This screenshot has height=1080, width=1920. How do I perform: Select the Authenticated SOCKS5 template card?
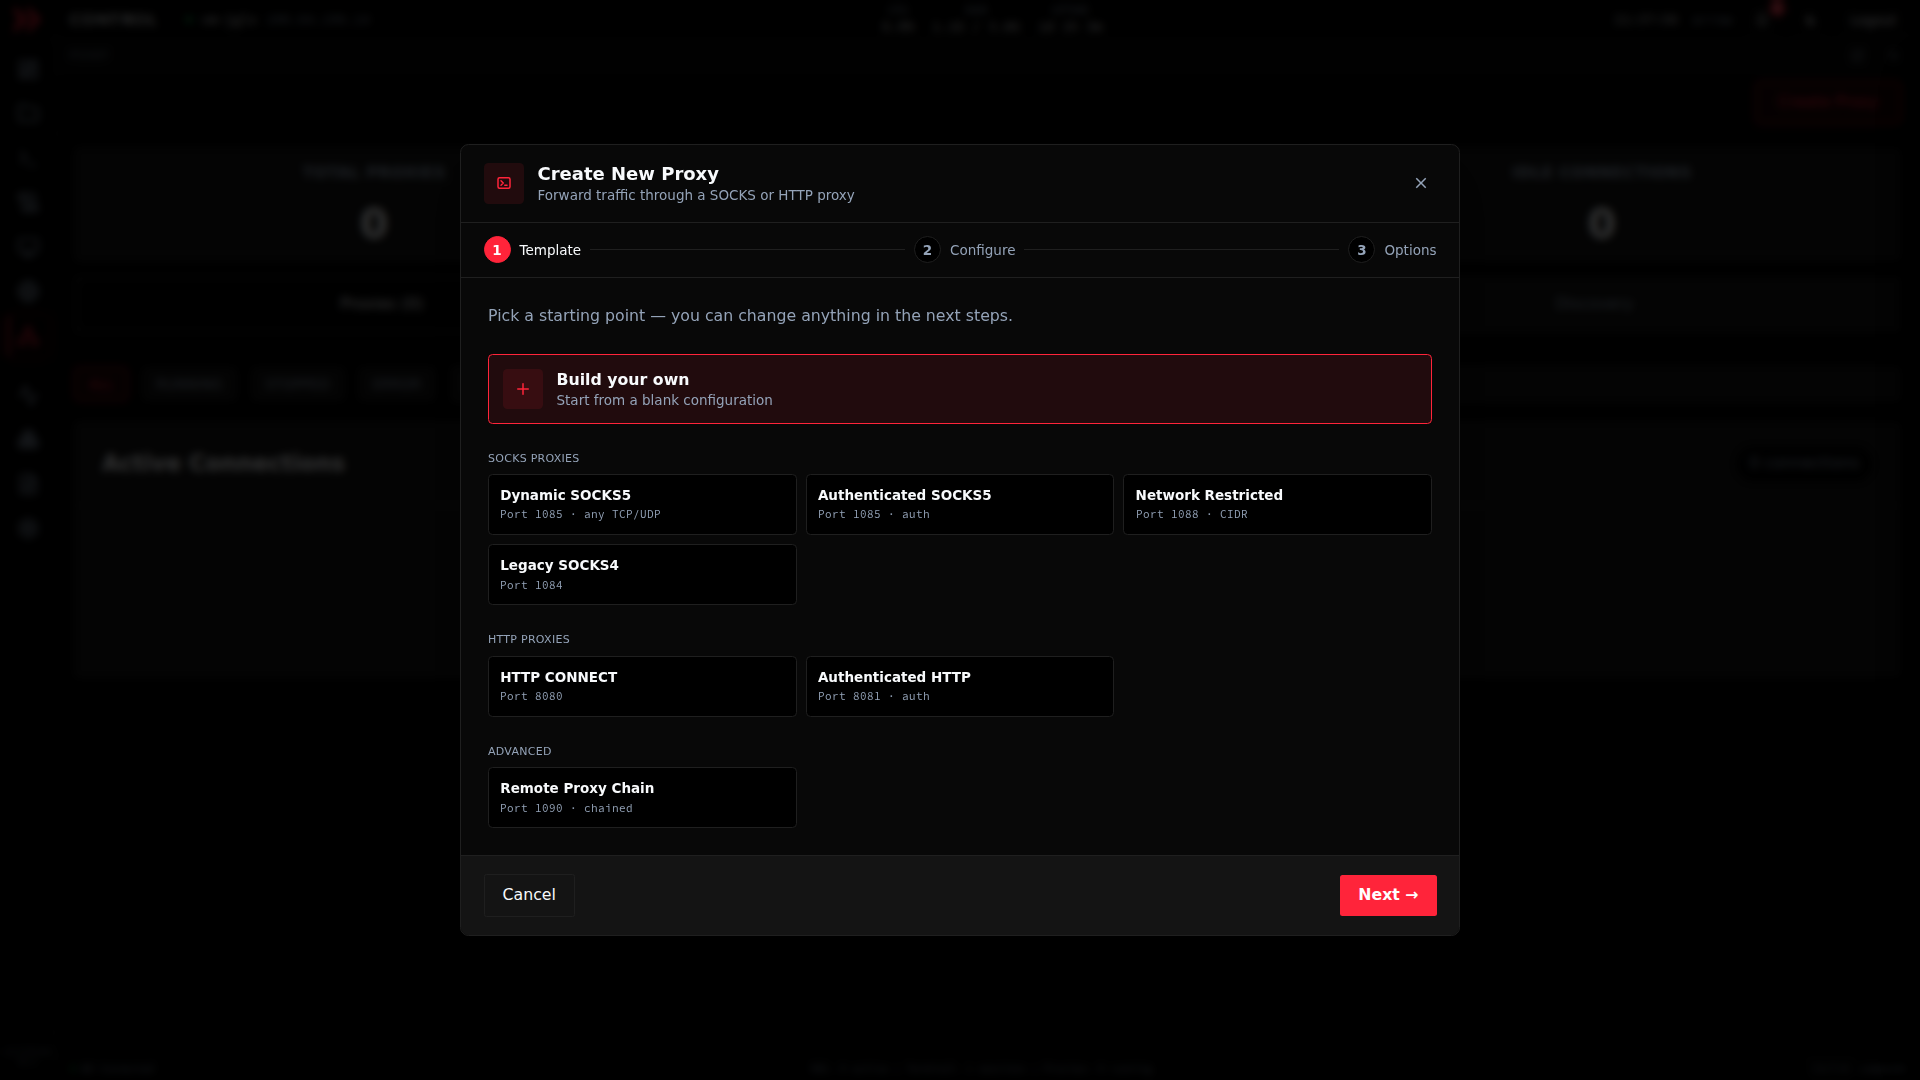point(960,504)
